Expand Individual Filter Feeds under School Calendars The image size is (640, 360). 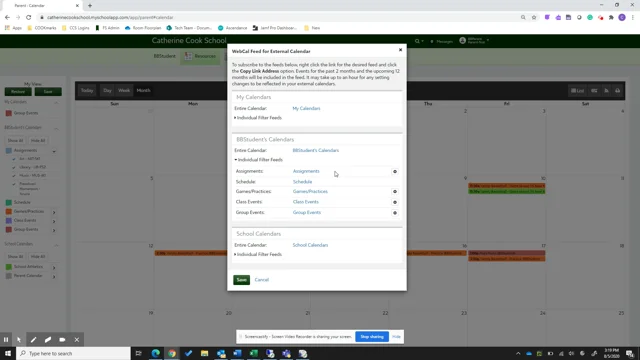pyautogui.click(x=258, y=255)
